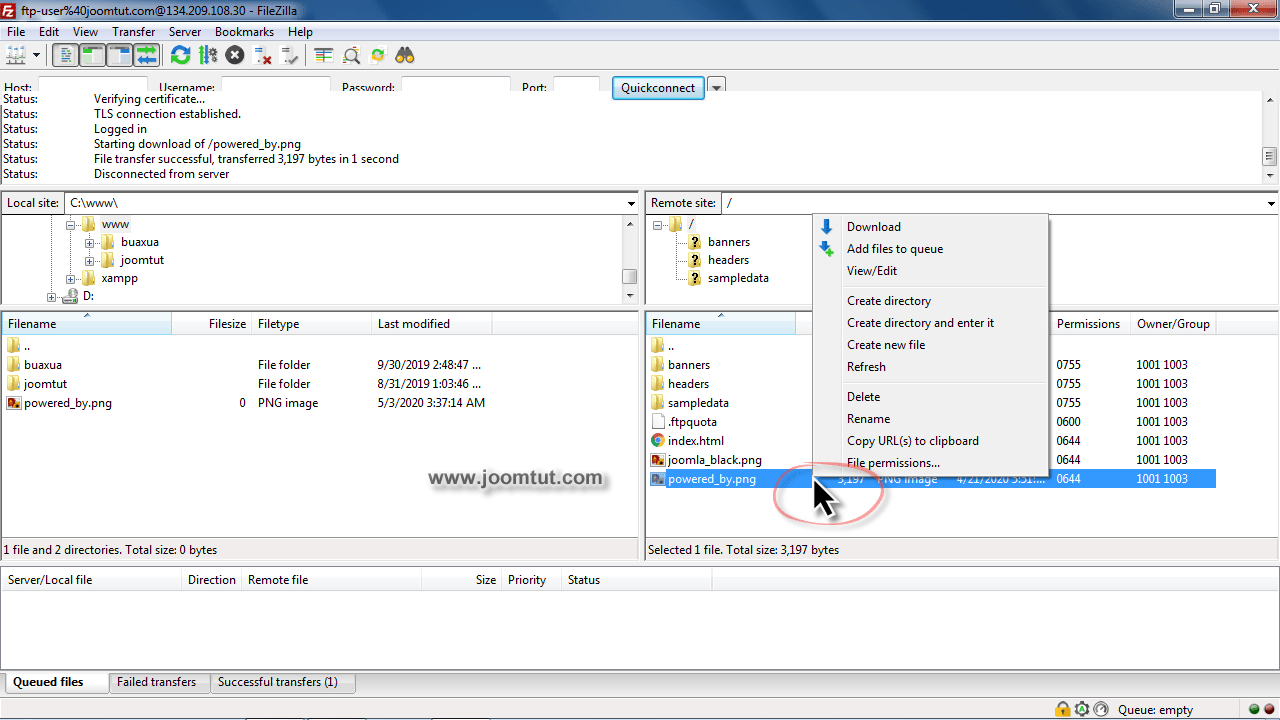Search for files on the server
The height and width of the screenshot is (720, 1280).
(x=404, y=55)
